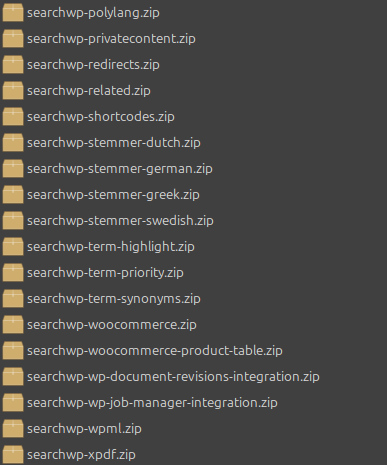This screenshot has height=465, width=387.
Task: Click the archive icon for searchwp-xpdf.zip
Action: point(13,455)
